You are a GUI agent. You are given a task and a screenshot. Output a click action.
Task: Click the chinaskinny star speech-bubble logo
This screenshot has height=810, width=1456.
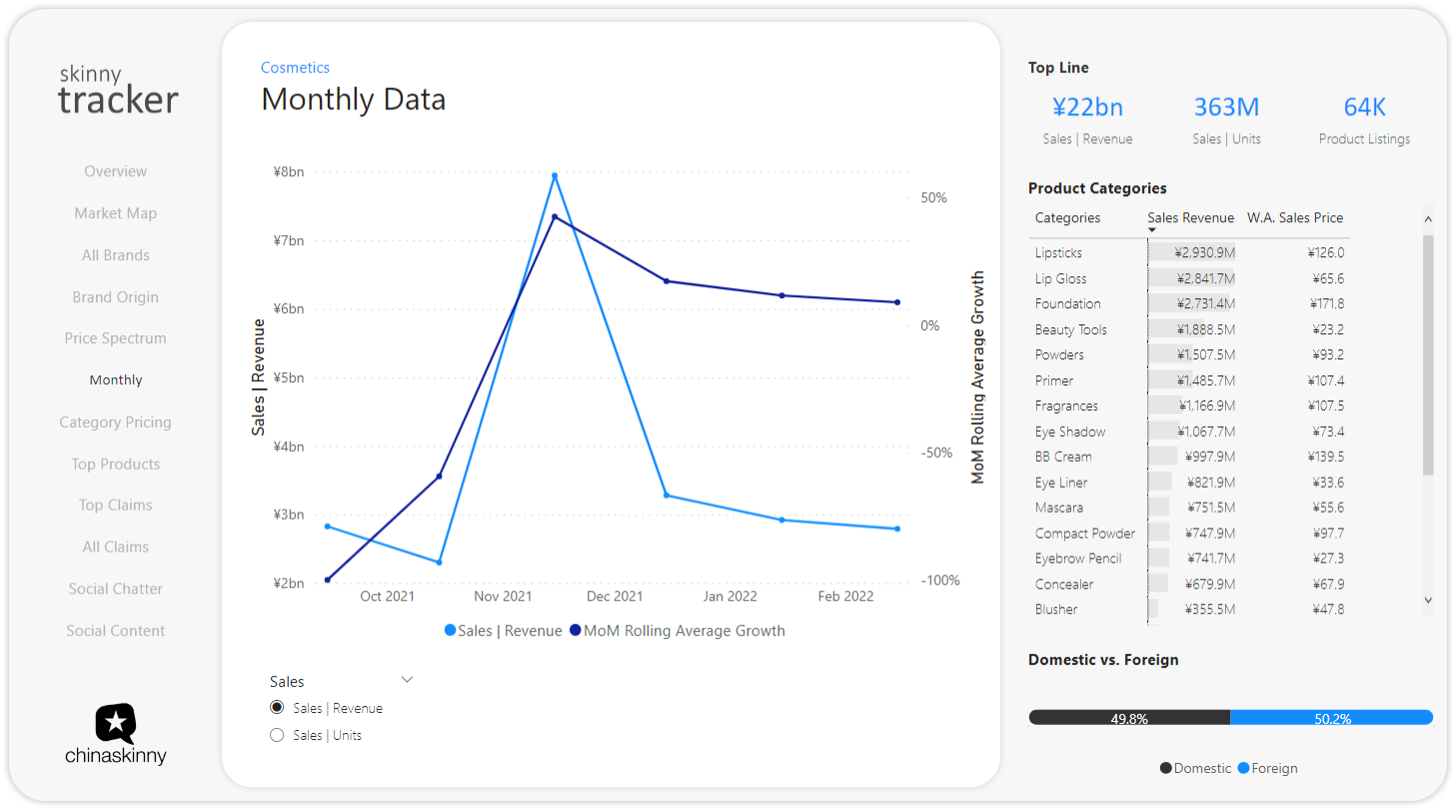(x=116, y=723)
